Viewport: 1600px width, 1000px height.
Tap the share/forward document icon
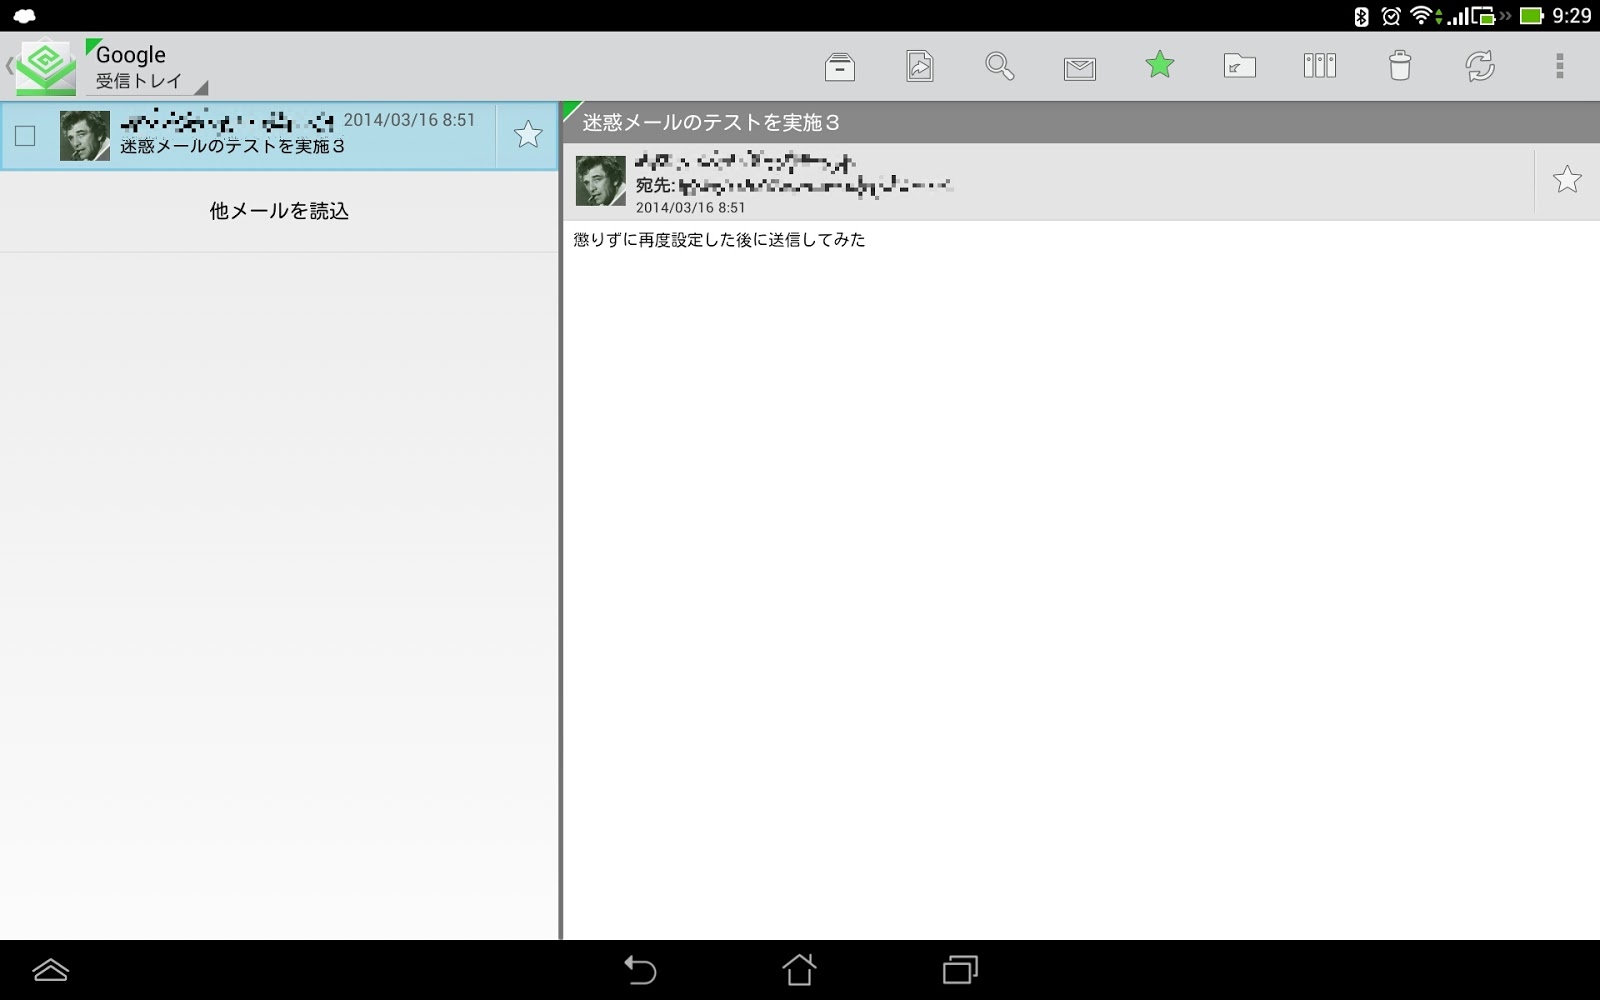coord(920,66)
